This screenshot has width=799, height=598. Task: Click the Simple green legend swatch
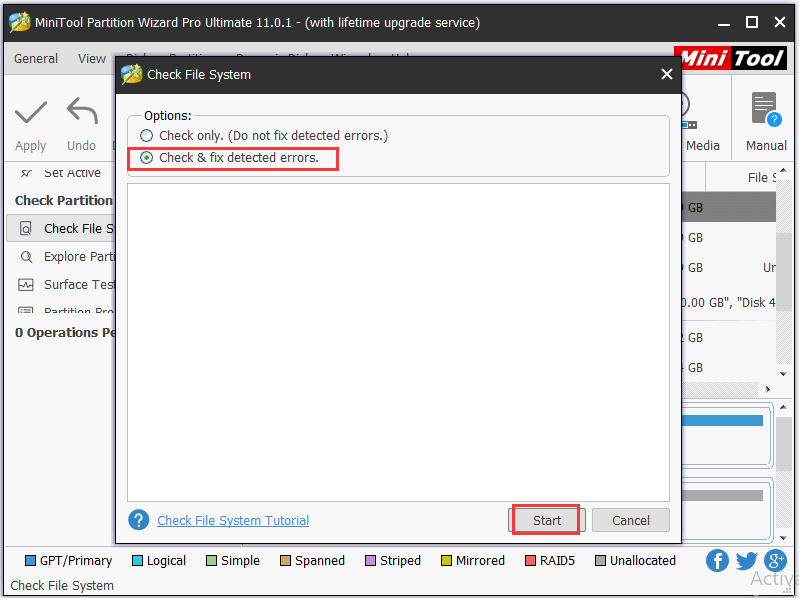point(211,561)
